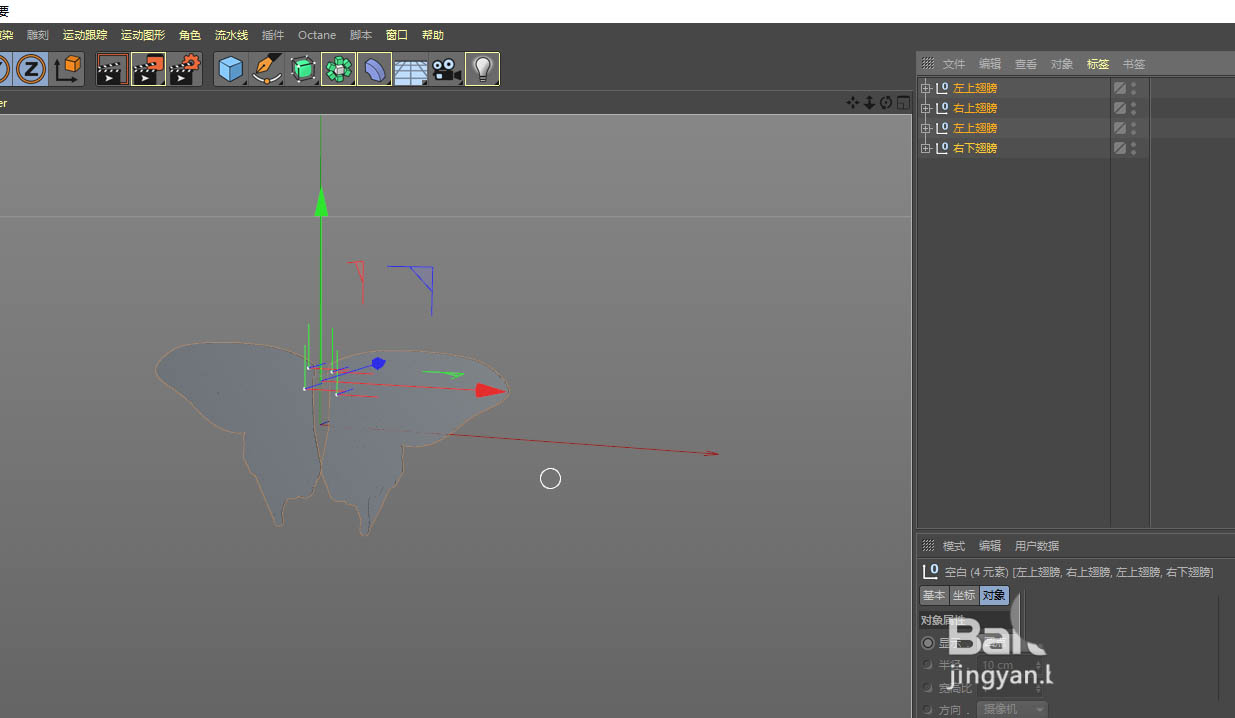Open the 运动图形 menu

143,35
